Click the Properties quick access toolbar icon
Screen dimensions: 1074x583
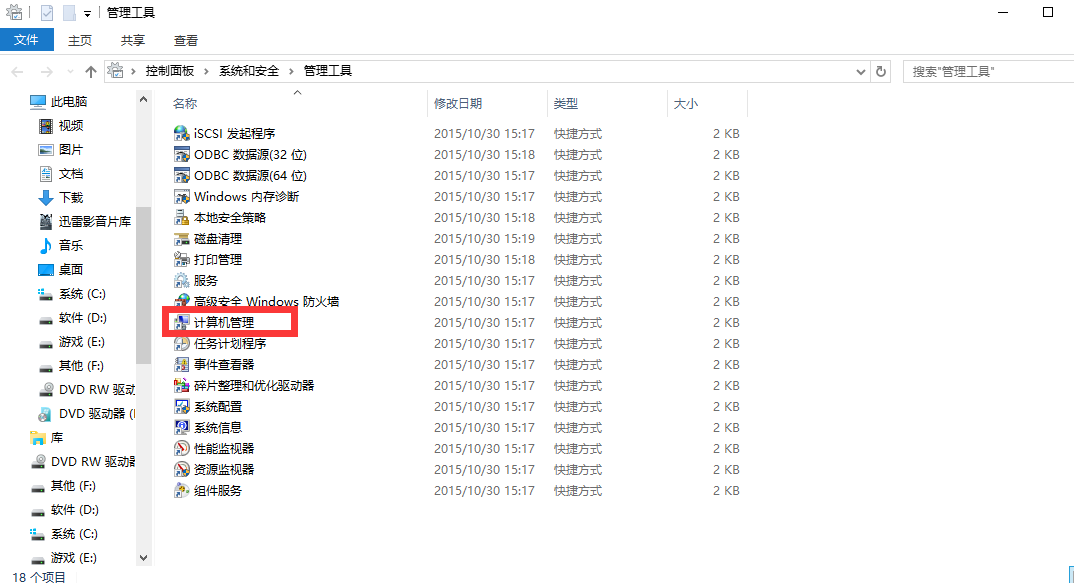click(47, 12)
